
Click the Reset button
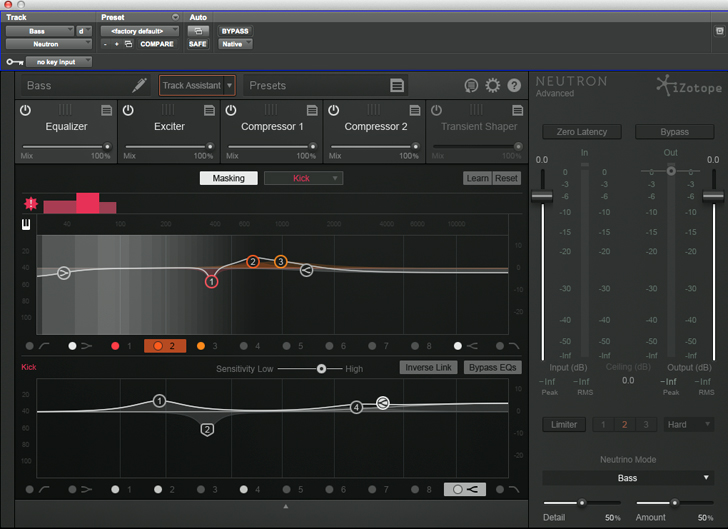(506, 178)
